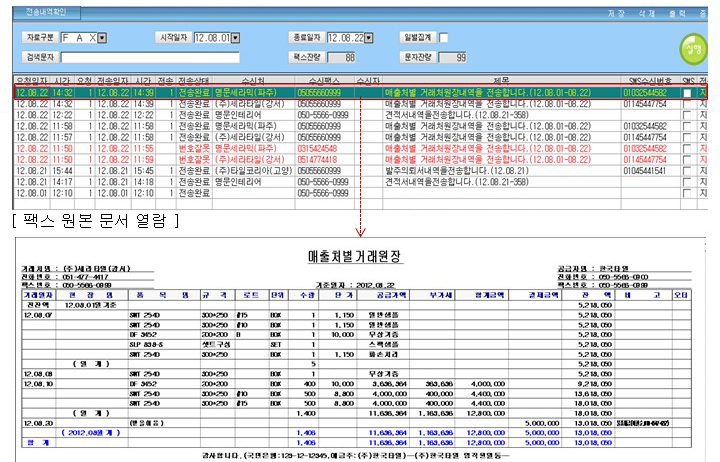Select the (주)타일코리아(고양) recipient cell
Image resolution: width=720 pixels, height=462 pixels.
click(x=253, y=171)
